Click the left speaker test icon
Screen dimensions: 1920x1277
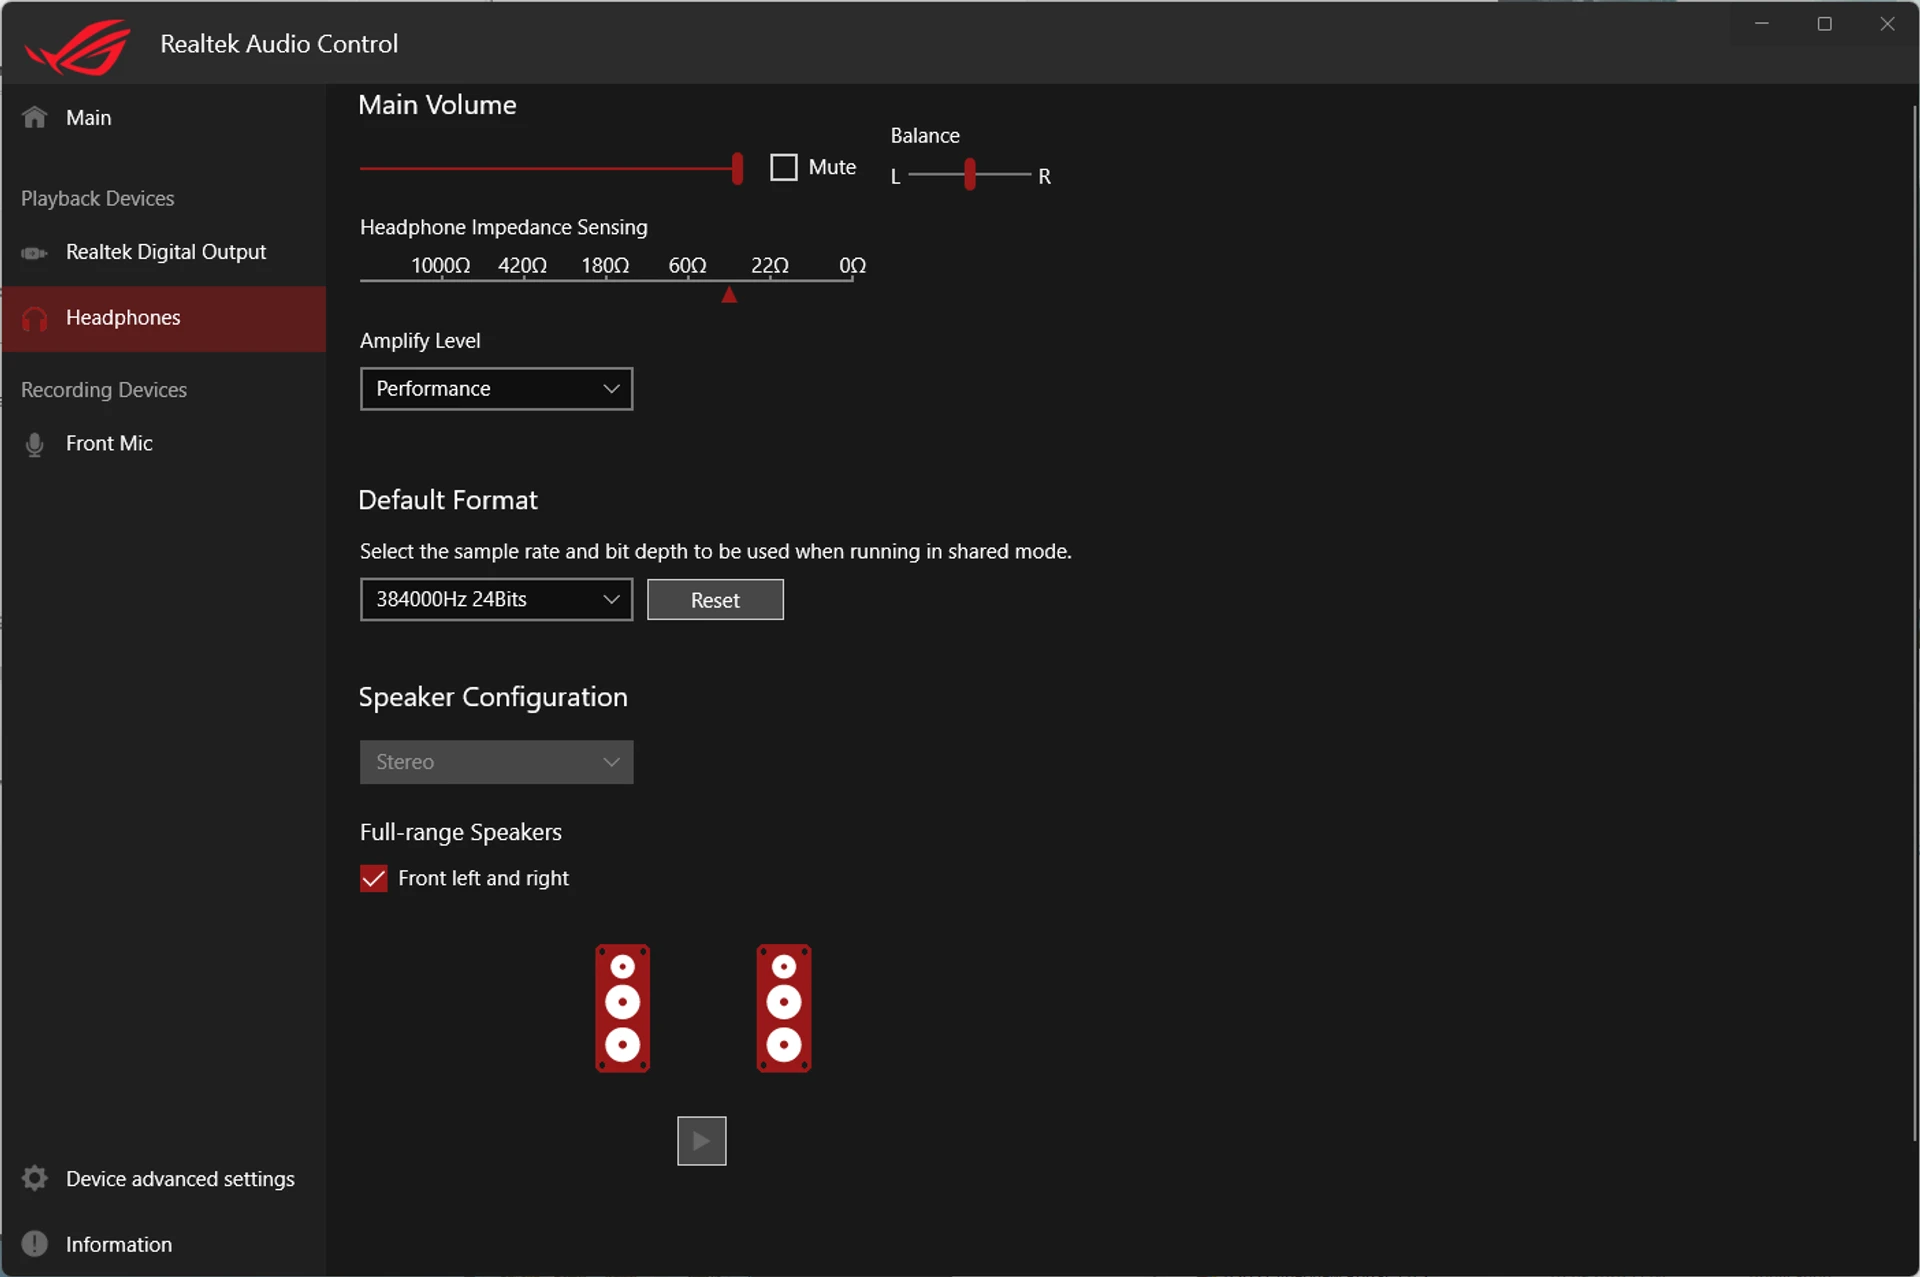(622, 1008)
